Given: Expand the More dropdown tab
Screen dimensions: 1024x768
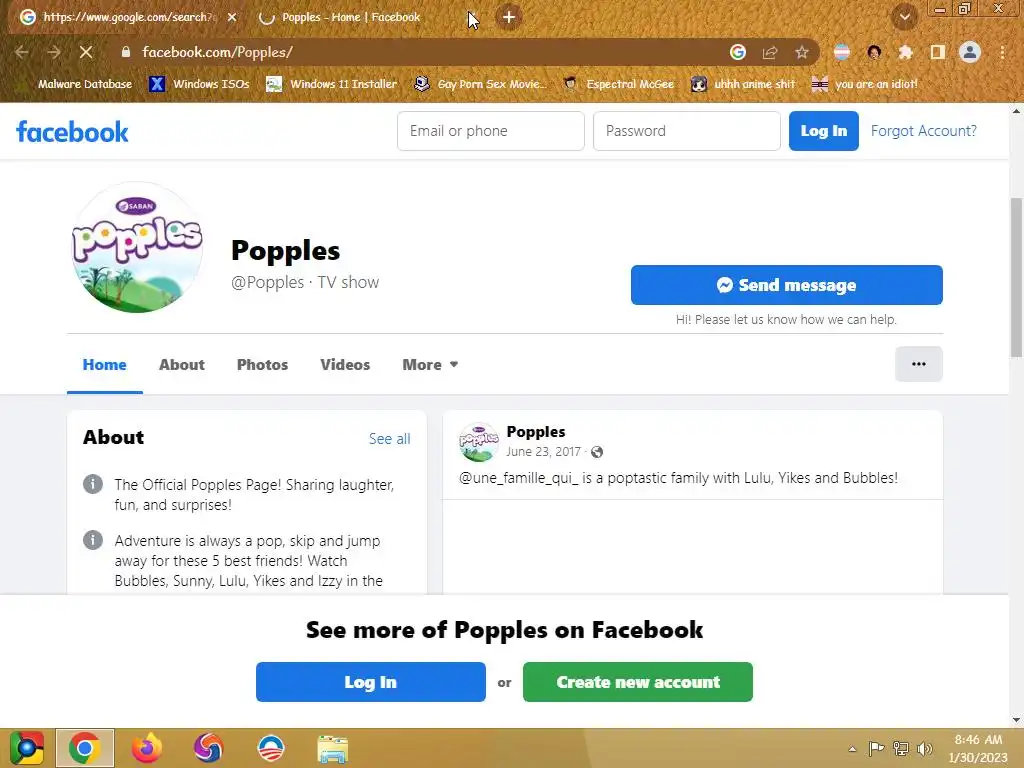Looking at the screenshot, I should [x=430, y=364].
